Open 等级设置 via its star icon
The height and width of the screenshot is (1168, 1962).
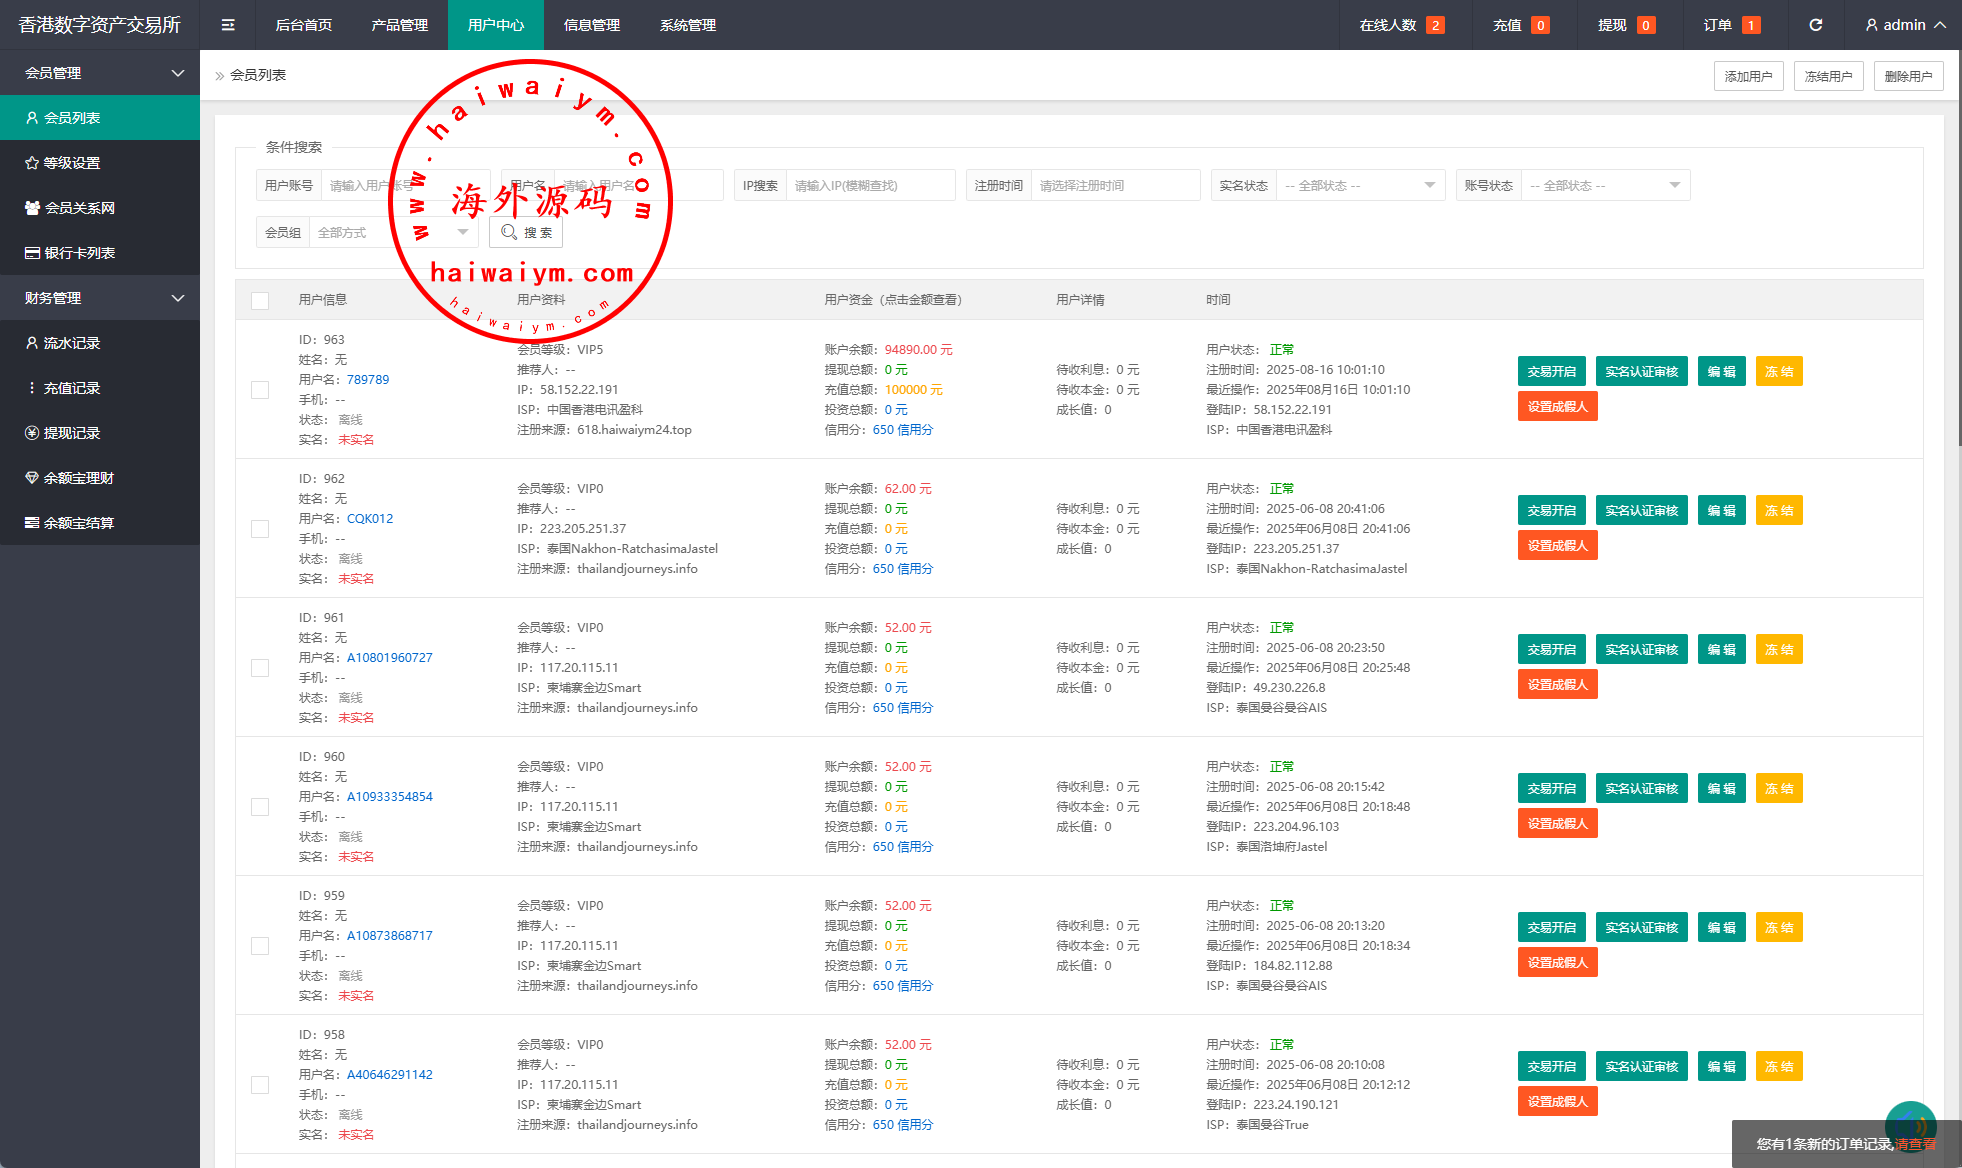point(32,163)
